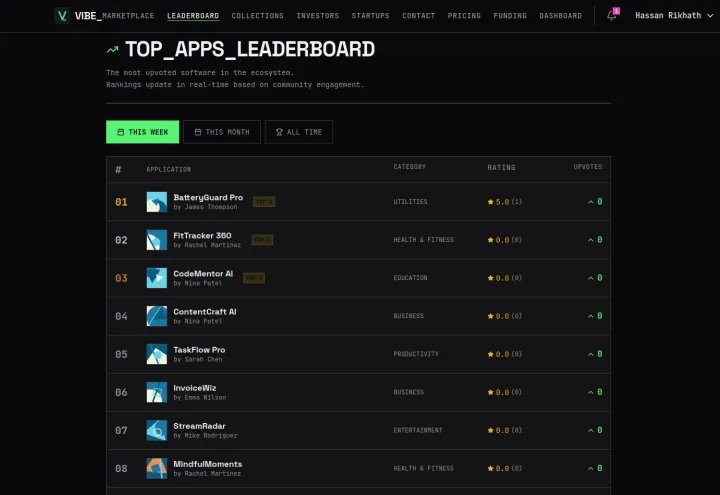Click the Top 3 badge on CodeMentor AI
The image size is (720, 495).
[254, 278]
